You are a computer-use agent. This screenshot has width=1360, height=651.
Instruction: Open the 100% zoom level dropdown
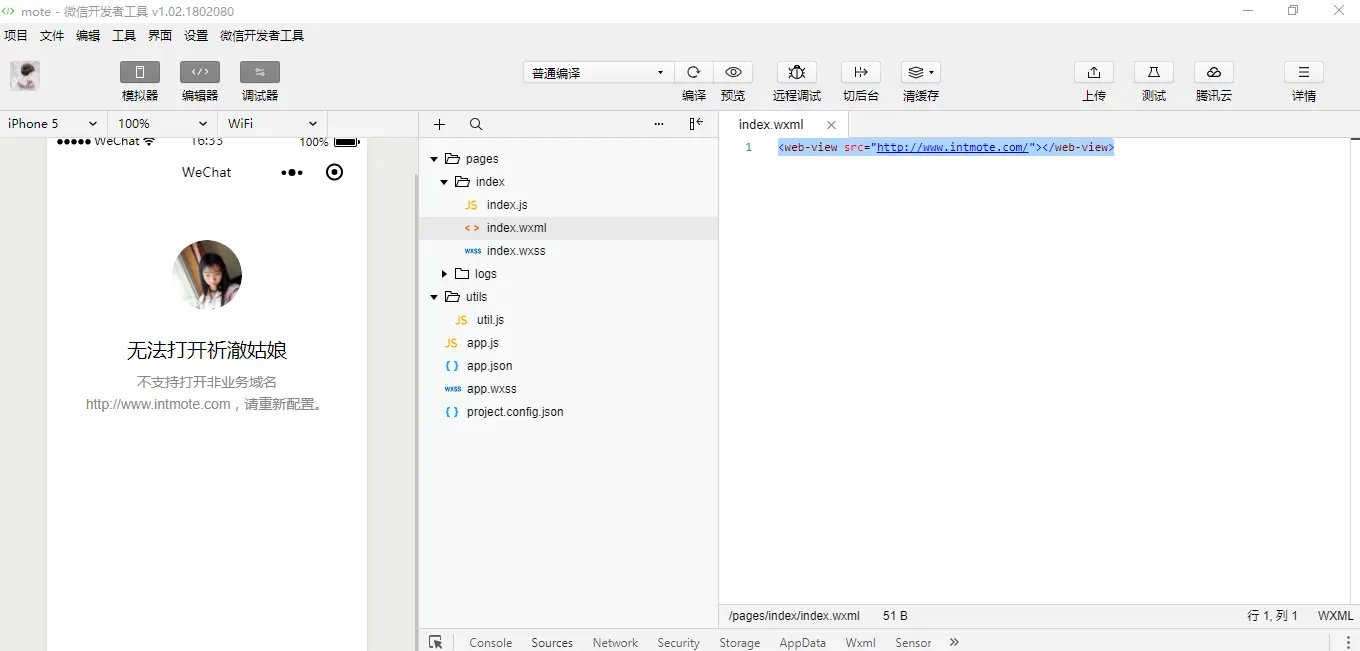[x=162, y=123]
